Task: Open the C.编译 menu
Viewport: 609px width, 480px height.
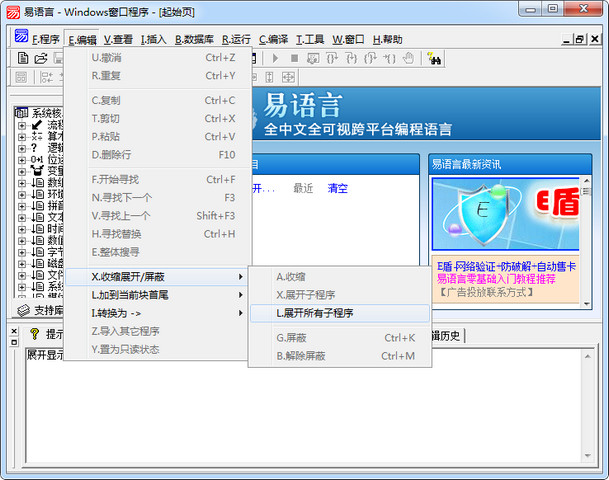Action: (273, 39)
